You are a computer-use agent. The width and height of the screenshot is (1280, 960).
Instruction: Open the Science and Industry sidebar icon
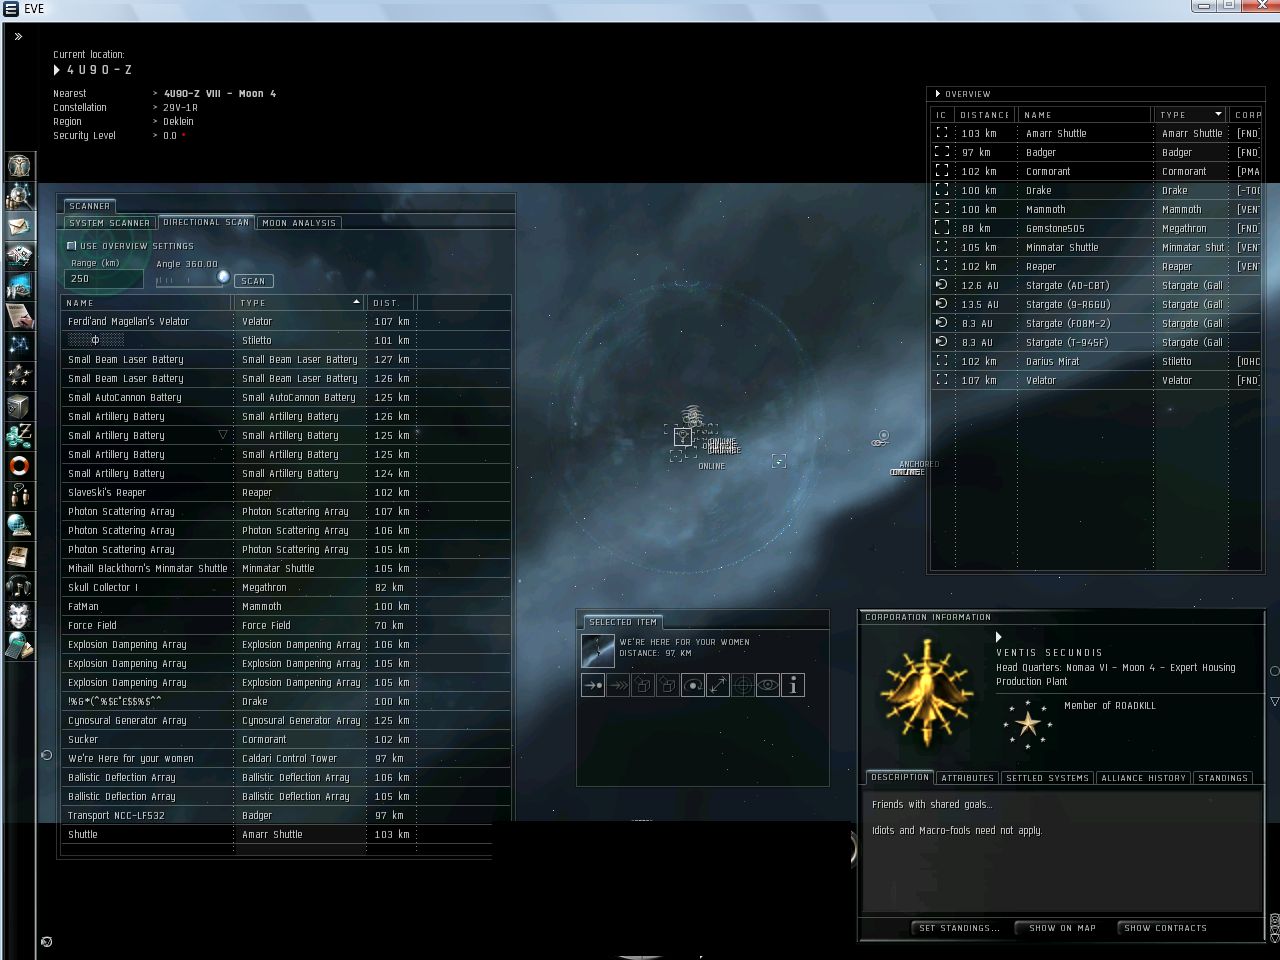(19, 315)
